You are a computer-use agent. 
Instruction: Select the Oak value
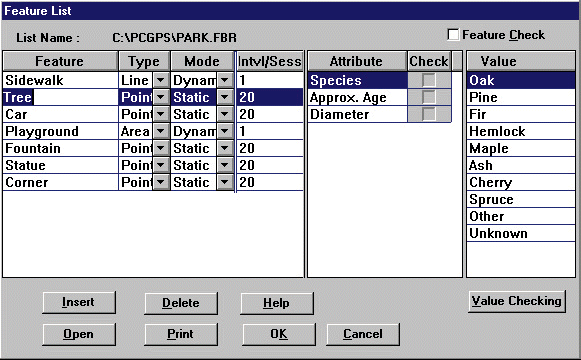pyautogui.click(x=521, y=80)
